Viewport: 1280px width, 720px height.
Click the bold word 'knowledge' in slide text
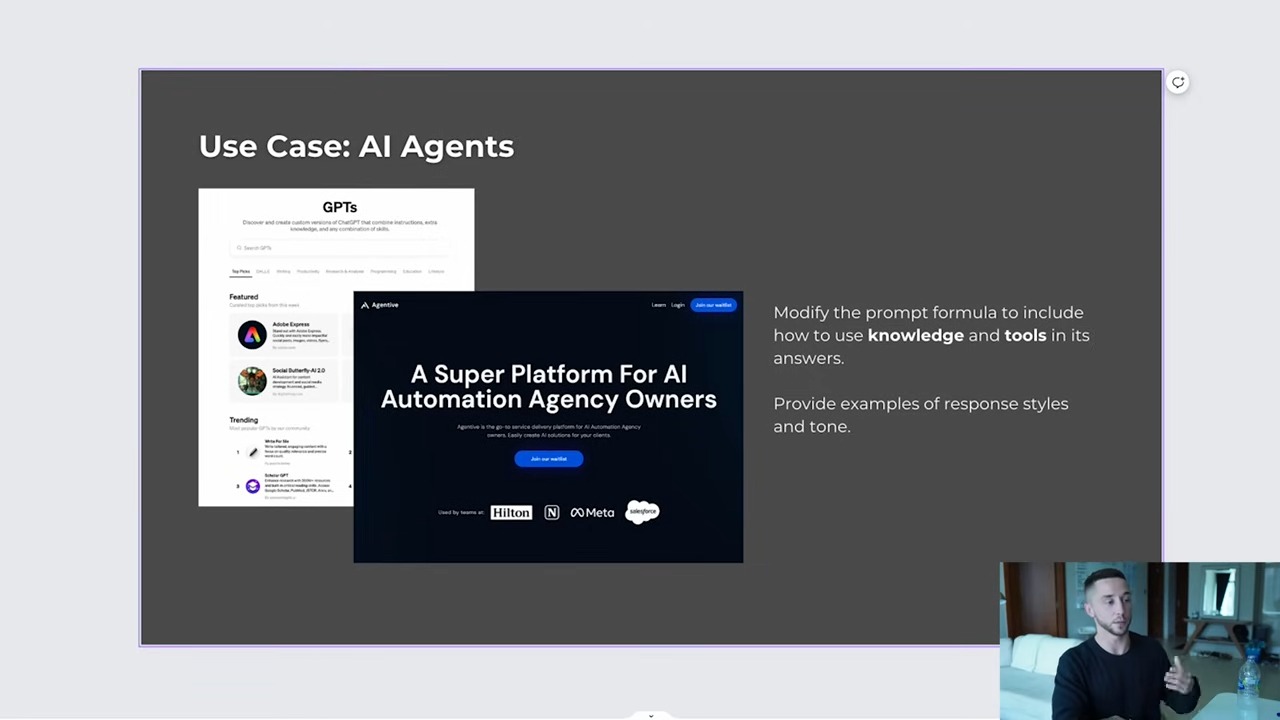pyautogui.click(x=915, y=335)
